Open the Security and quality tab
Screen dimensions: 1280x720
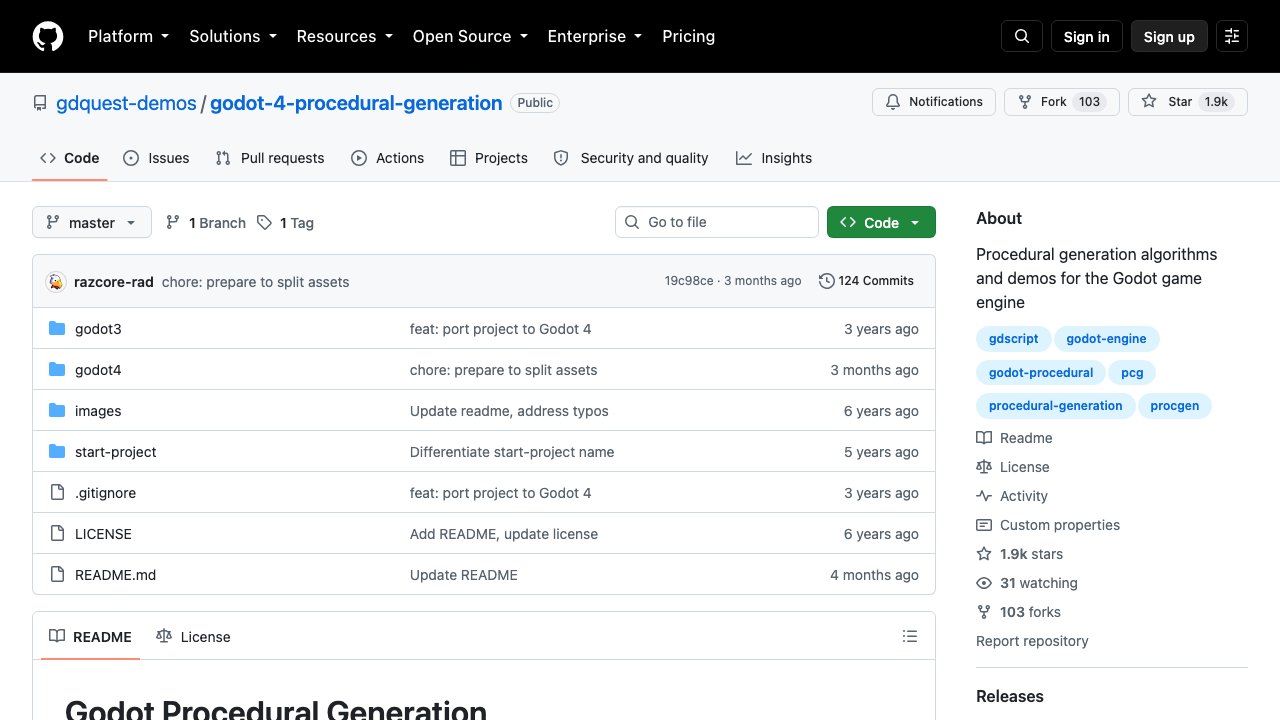(x=631, y=158)
